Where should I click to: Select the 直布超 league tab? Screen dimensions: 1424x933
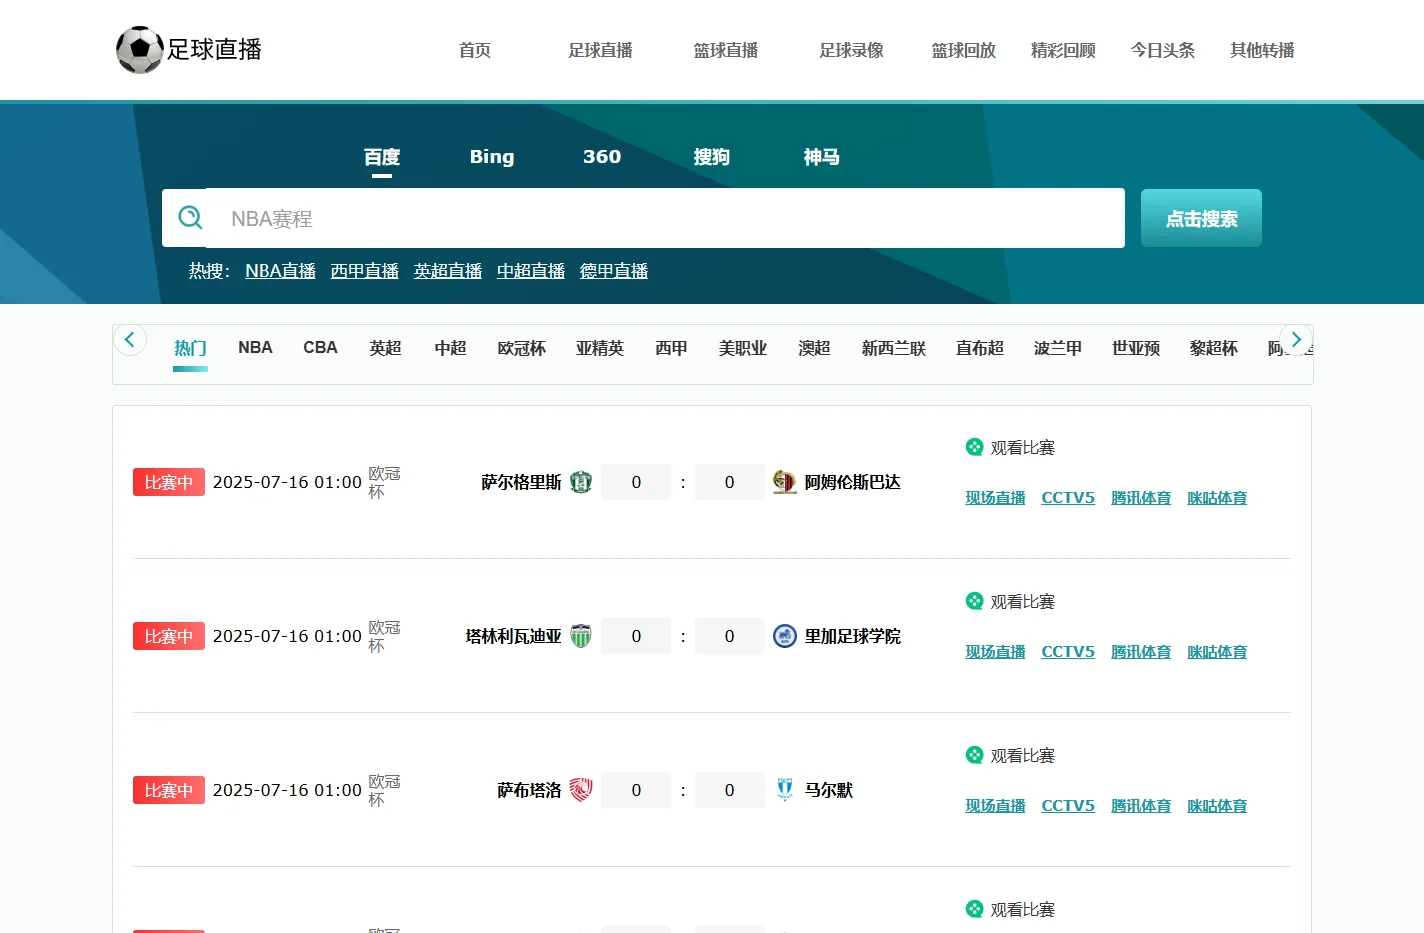coord(980,348)
